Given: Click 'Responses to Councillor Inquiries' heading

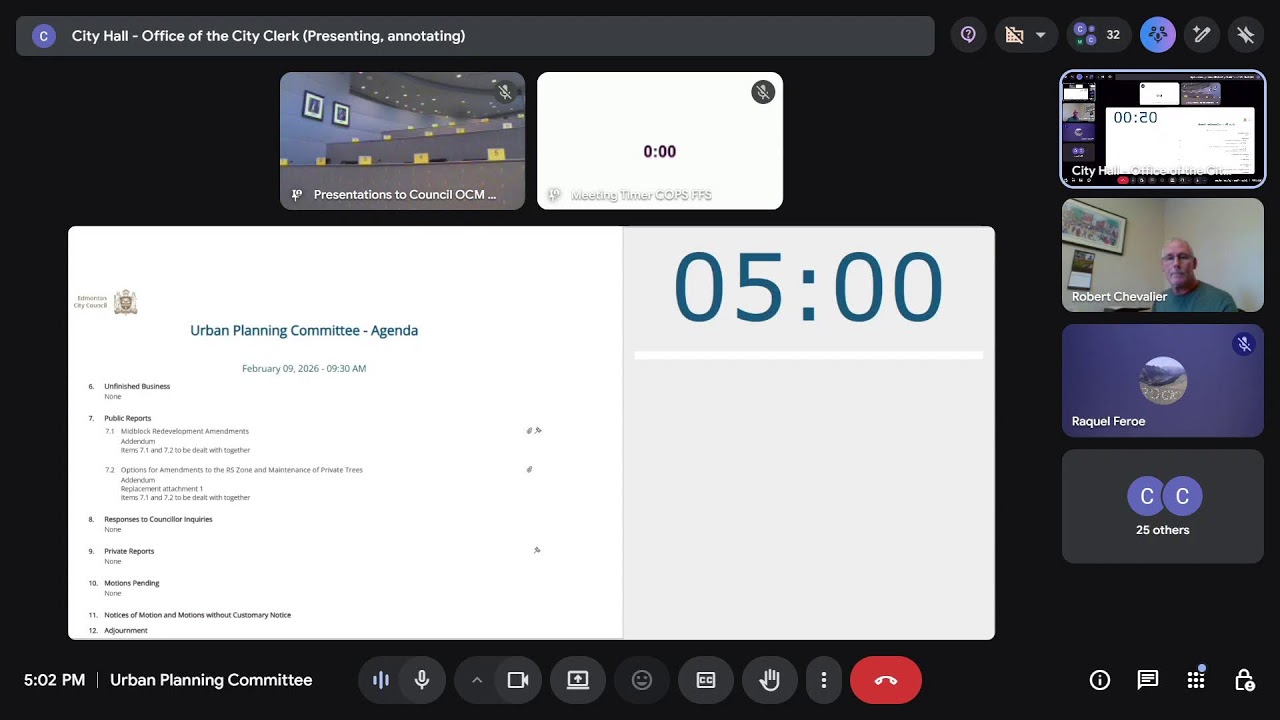Looking at the screenshot, I should click(x=158, y=519).
